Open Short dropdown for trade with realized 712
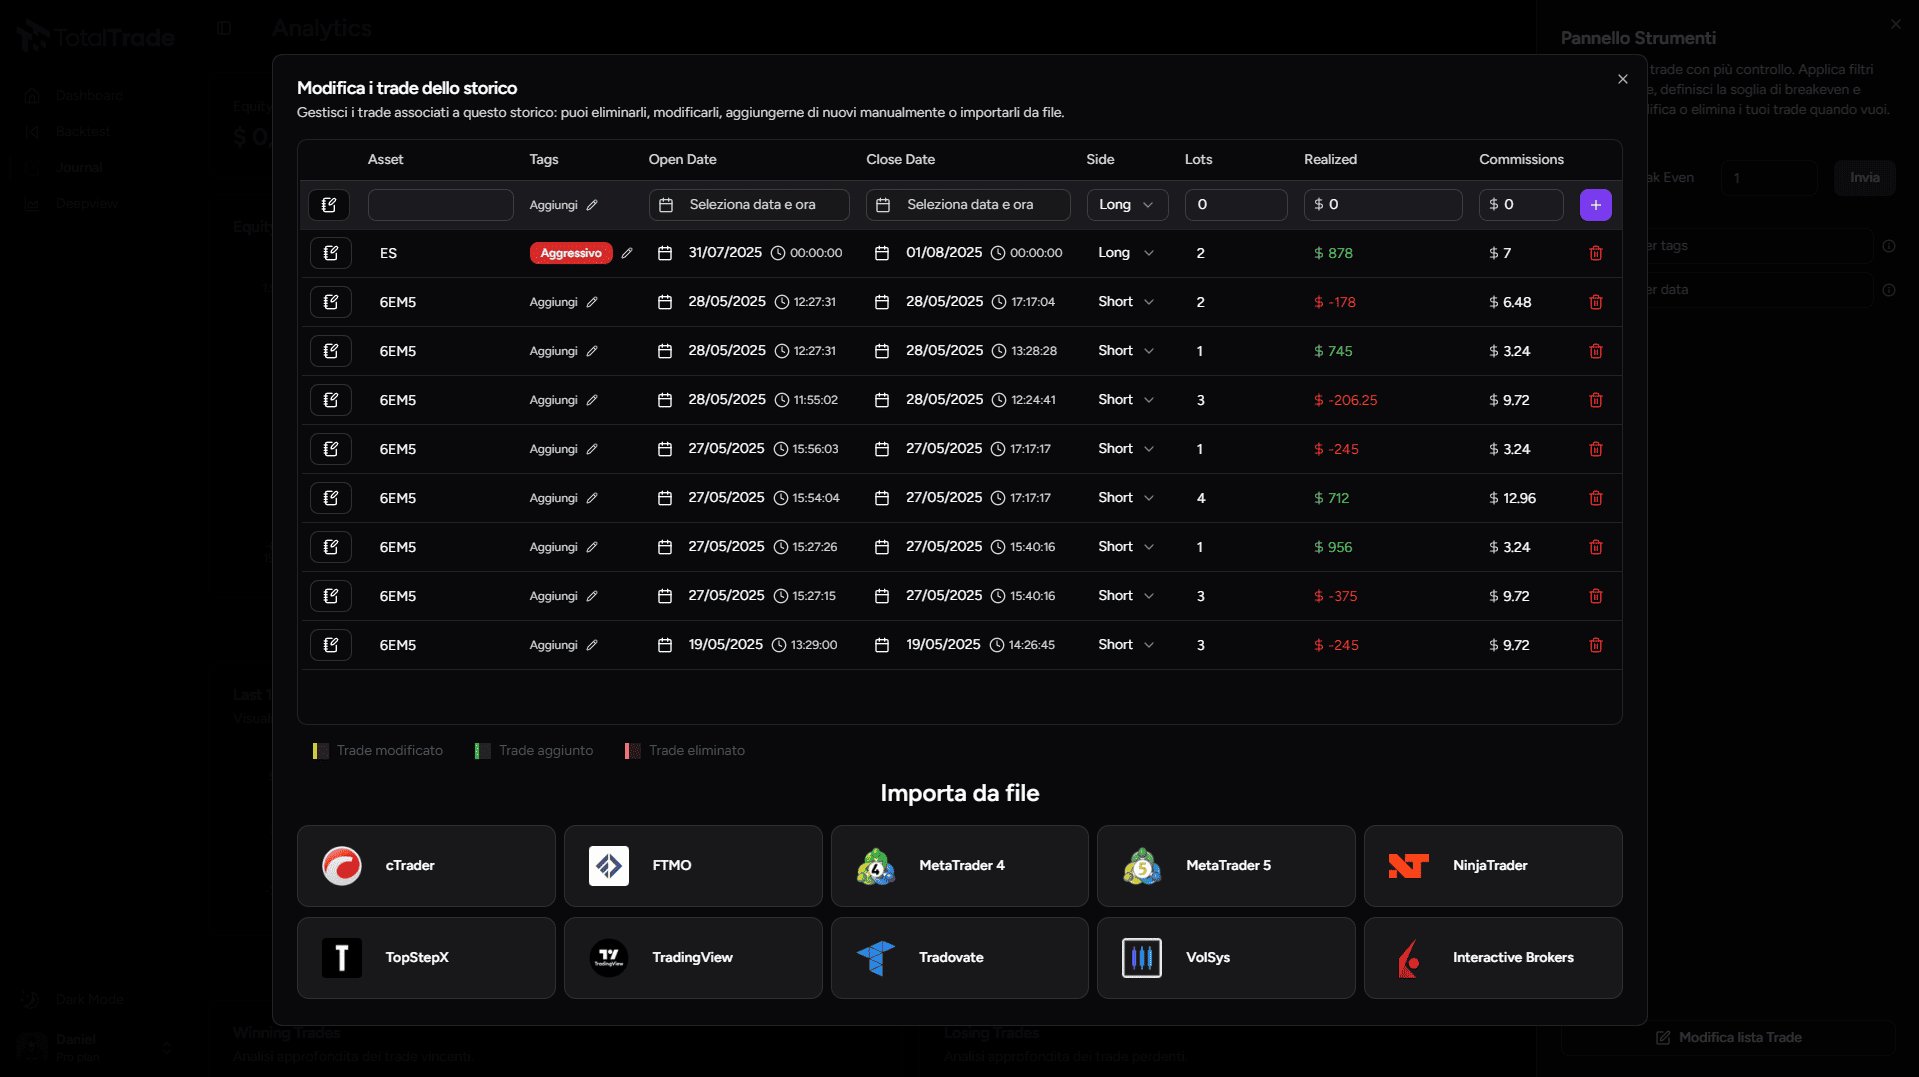This screenshot has height=1077, width=1919. [x=1126, y=498]
